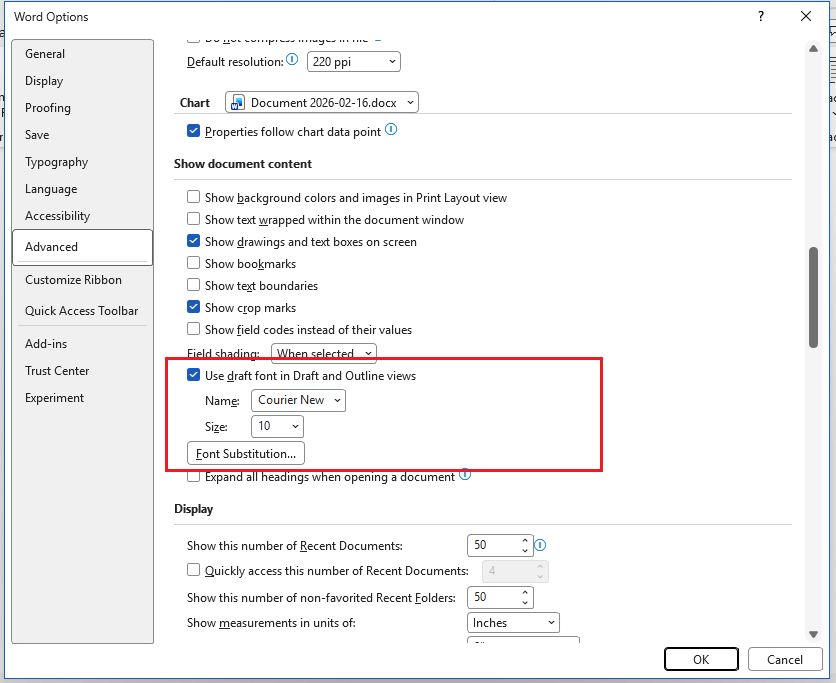Viewport: 836px width, 683px height.
Task: Click OK to apply options
Action: (701, 660)
